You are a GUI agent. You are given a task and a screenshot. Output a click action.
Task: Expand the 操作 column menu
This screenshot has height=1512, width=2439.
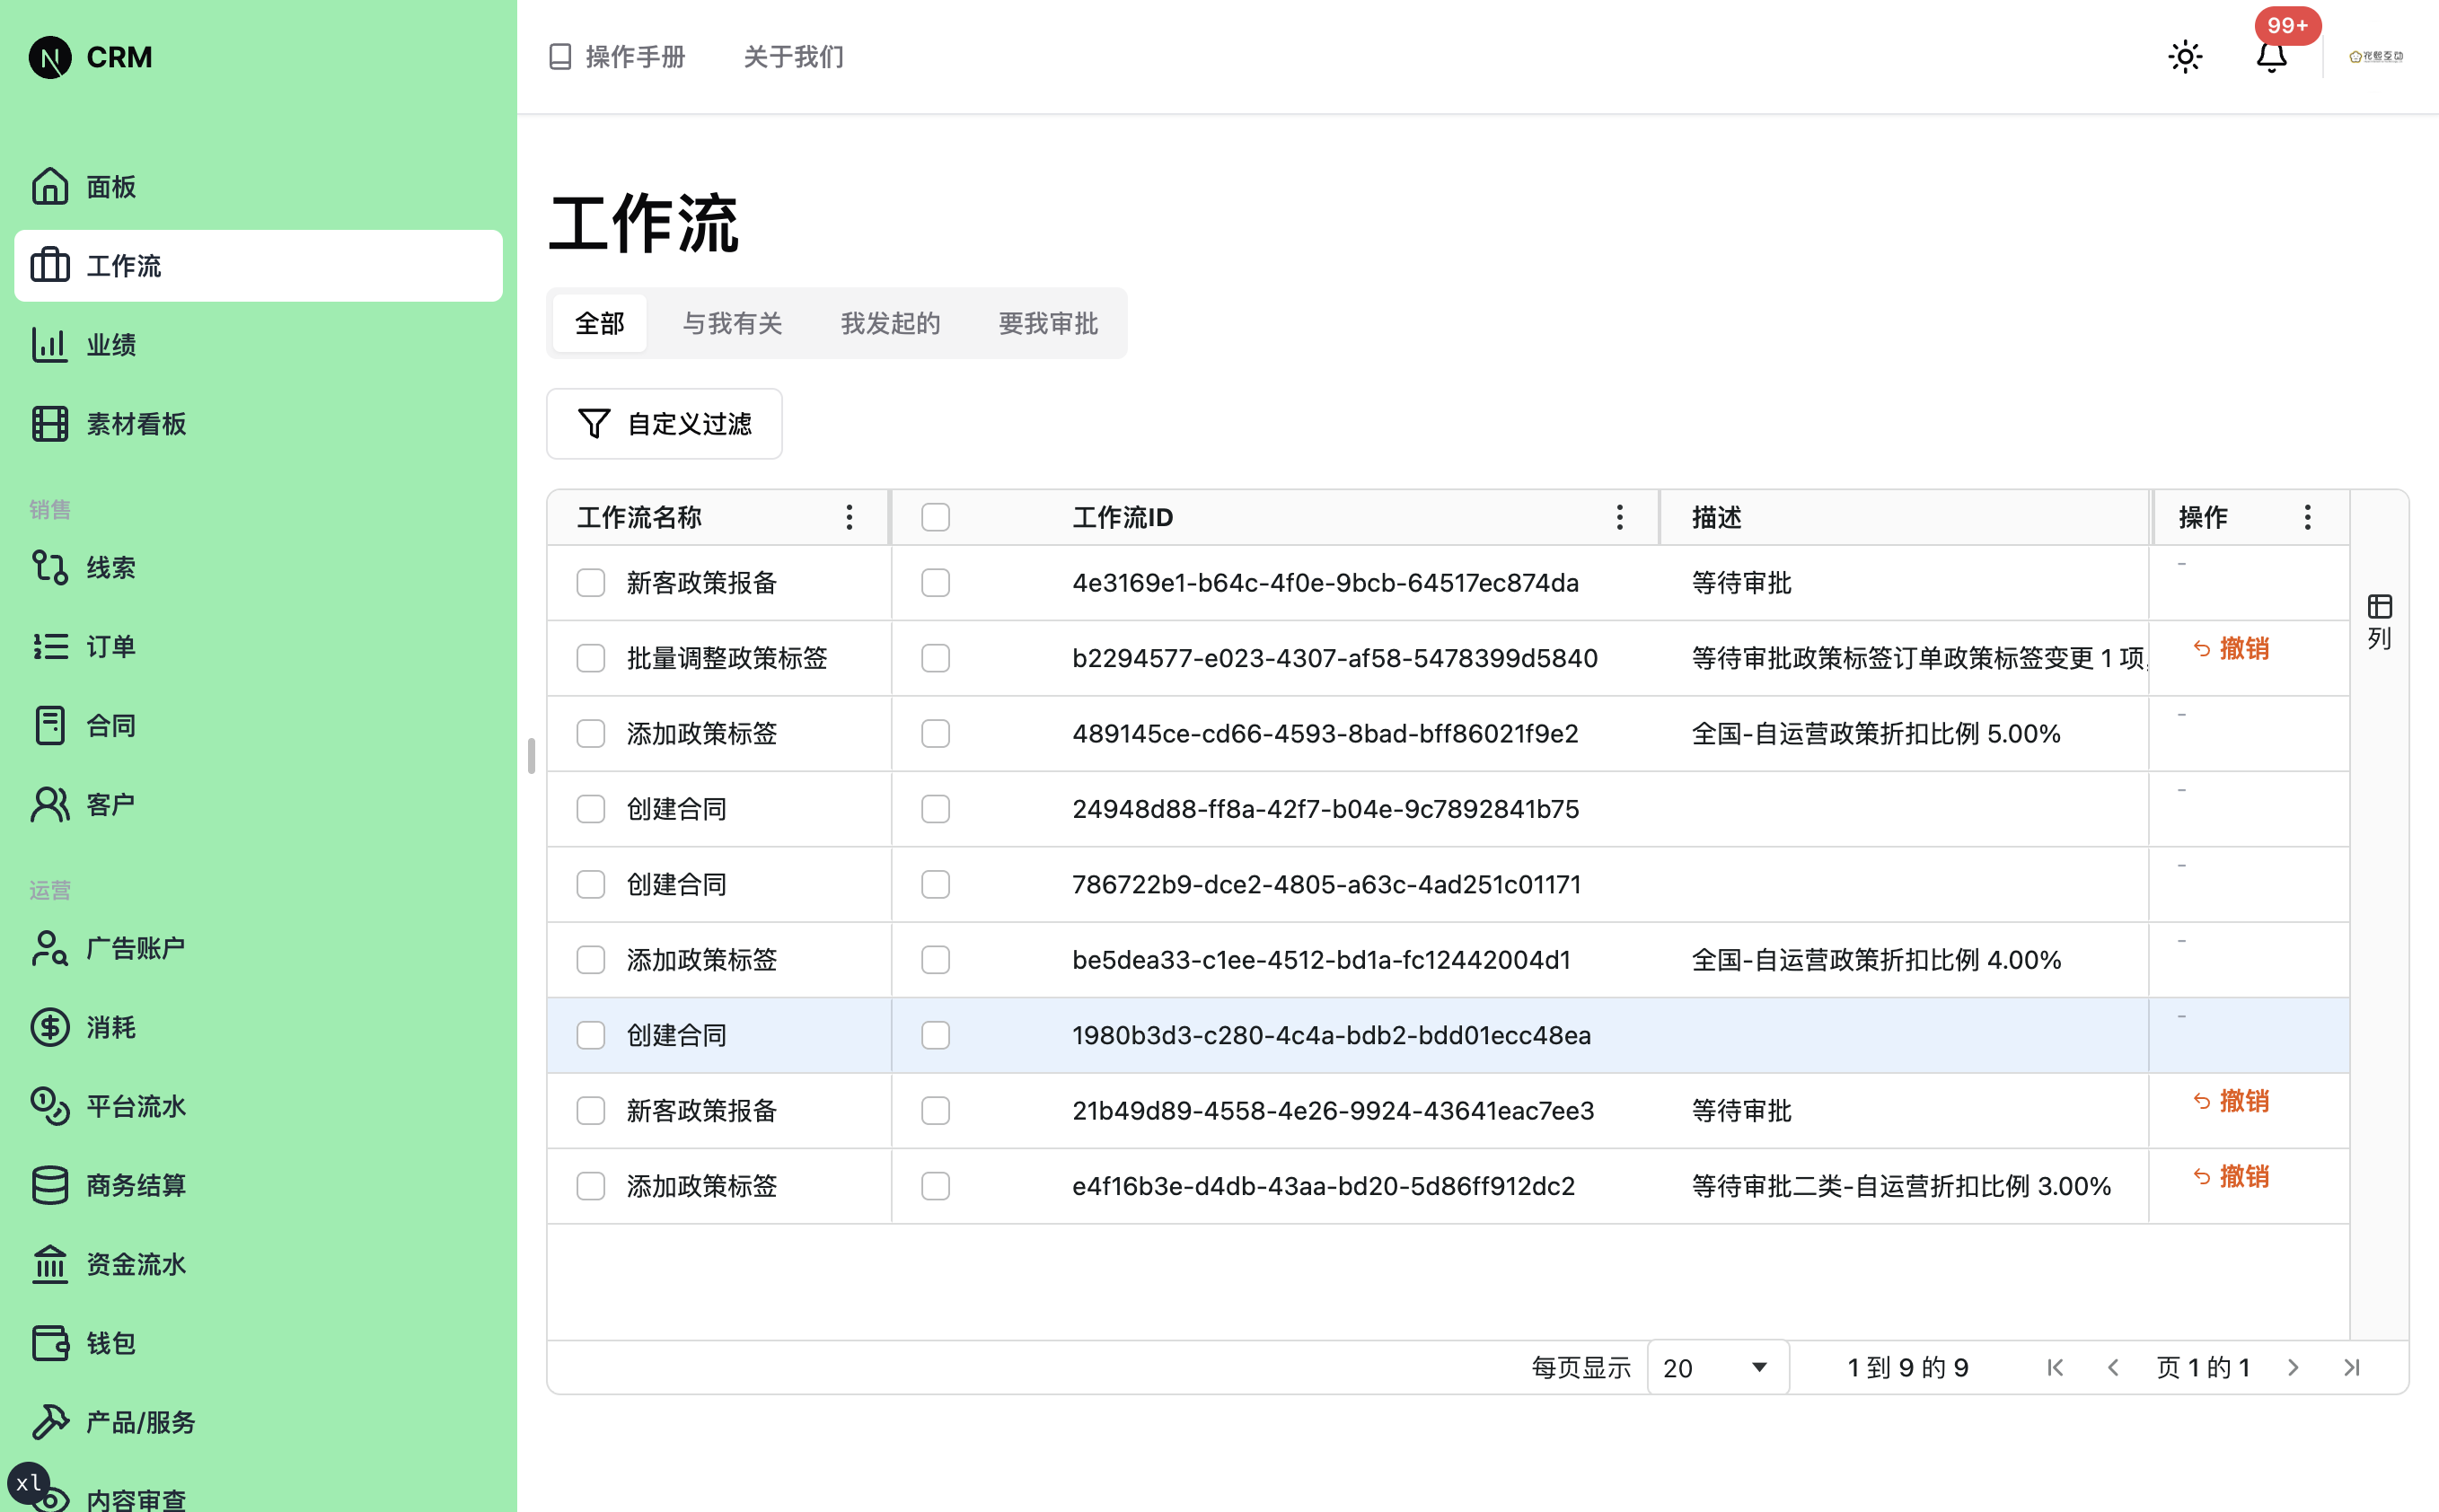point(2307,517)
